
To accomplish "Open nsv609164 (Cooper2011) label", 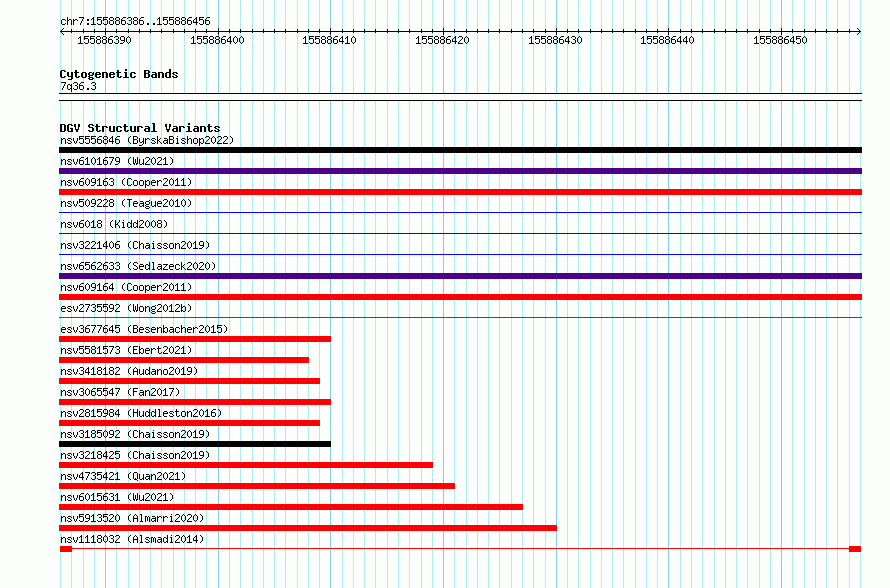I will click(126, 287).
